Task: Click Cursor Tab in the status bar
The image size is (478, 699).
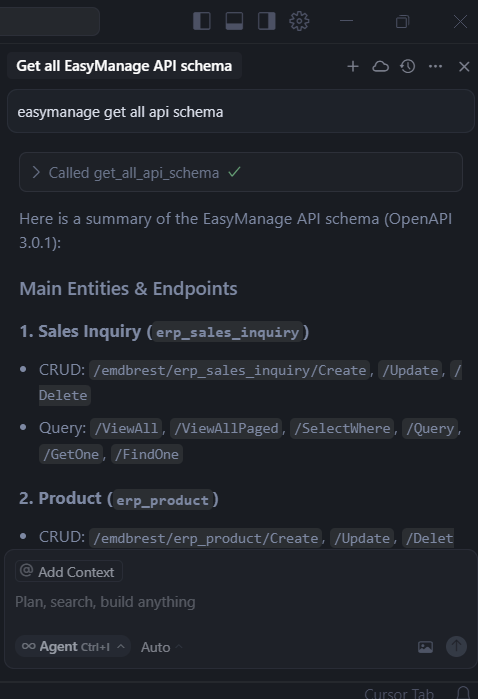Action: coord(399,693)
